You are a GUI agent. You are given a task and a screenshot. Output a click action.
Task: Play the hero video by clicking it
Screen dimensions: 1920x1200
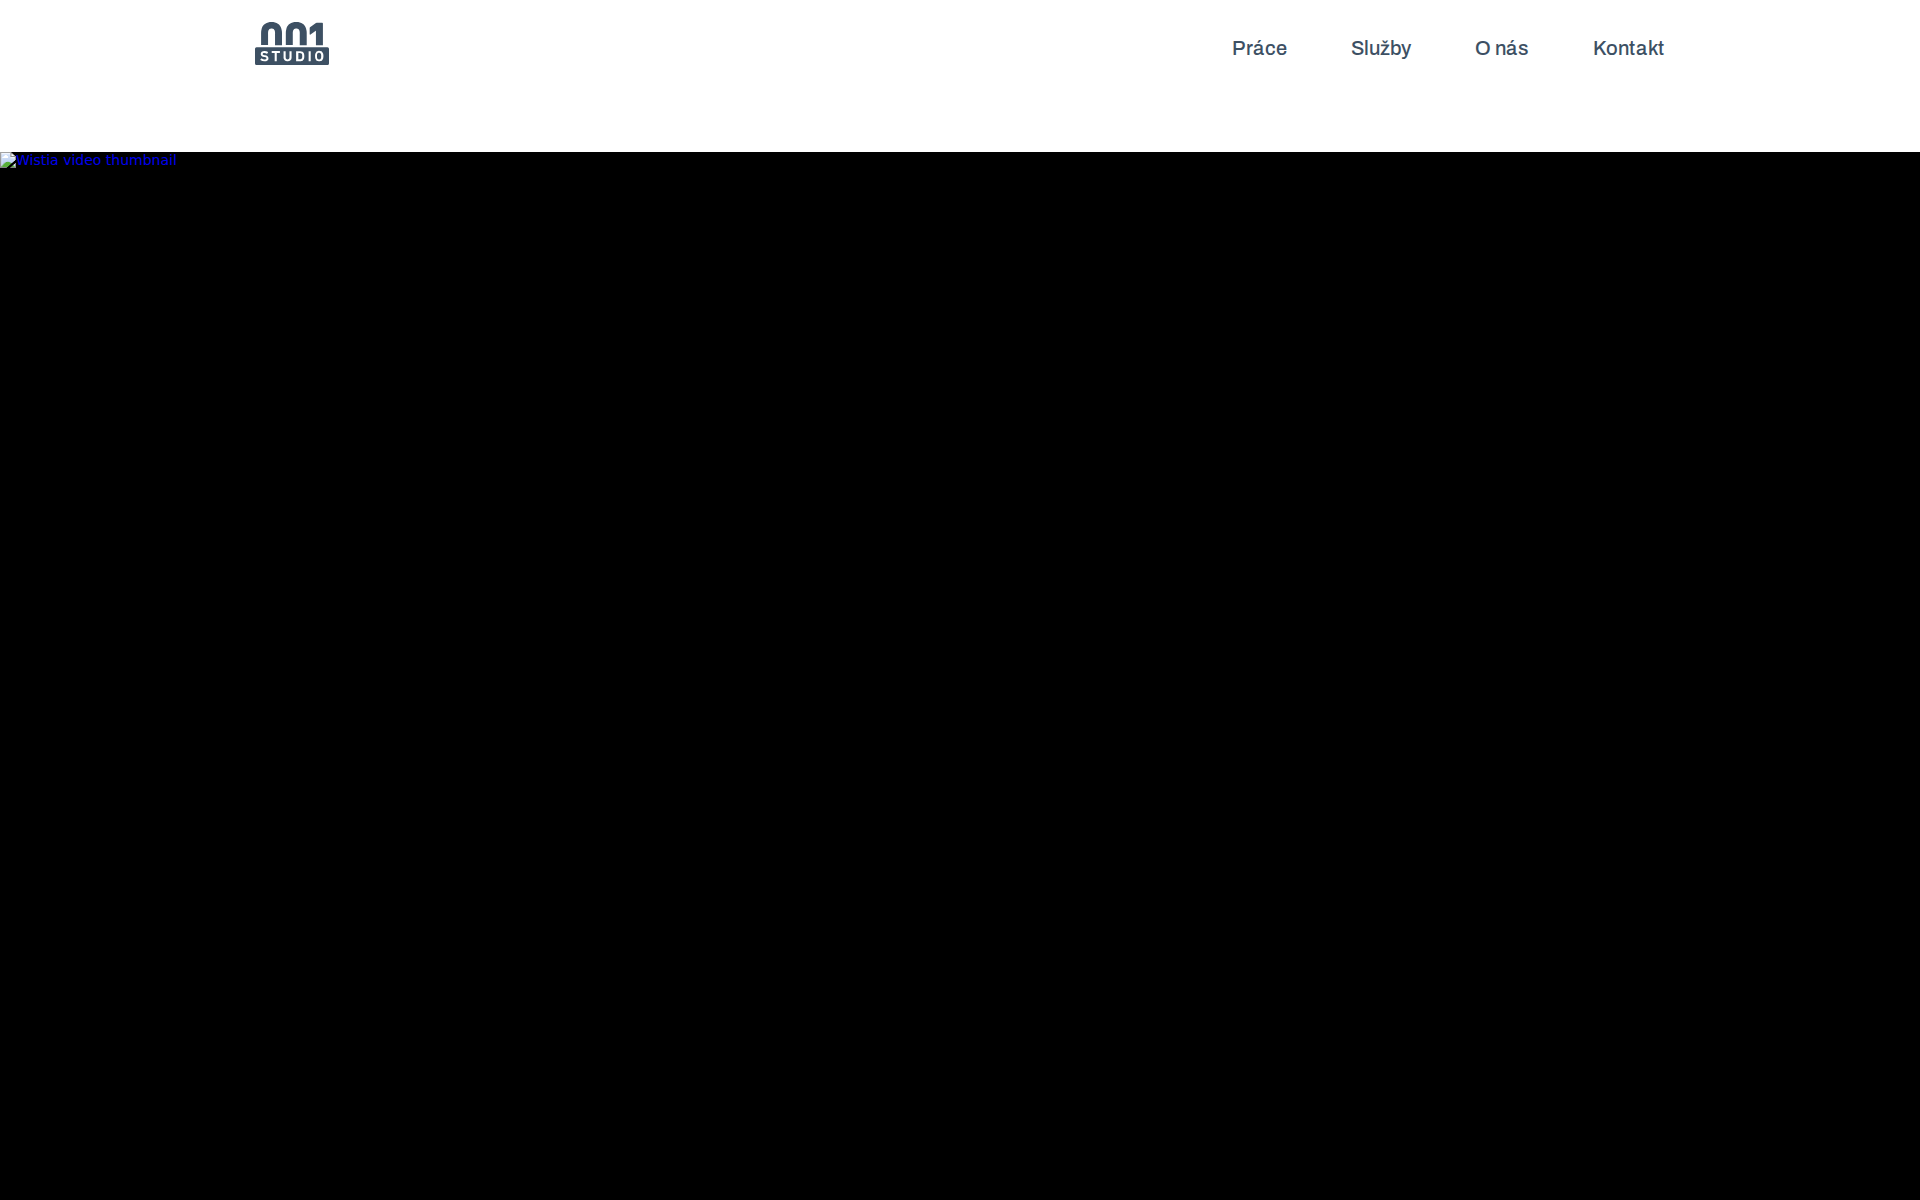click(960, 675)
